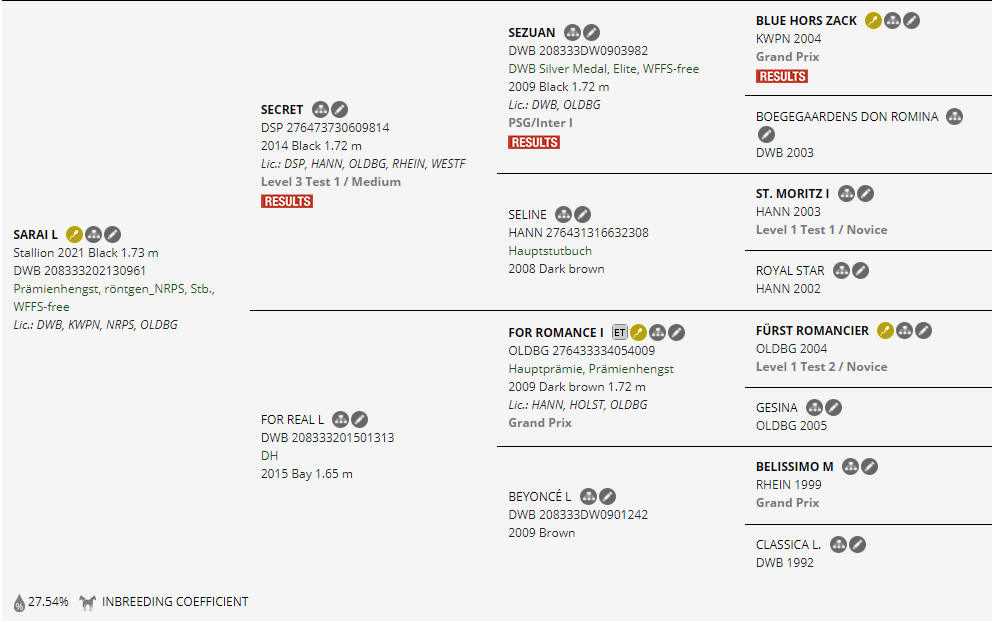This screenshot has height=621, width=999.
Task: Open the SELINE horse name link
Action: [x=527, y=214]
